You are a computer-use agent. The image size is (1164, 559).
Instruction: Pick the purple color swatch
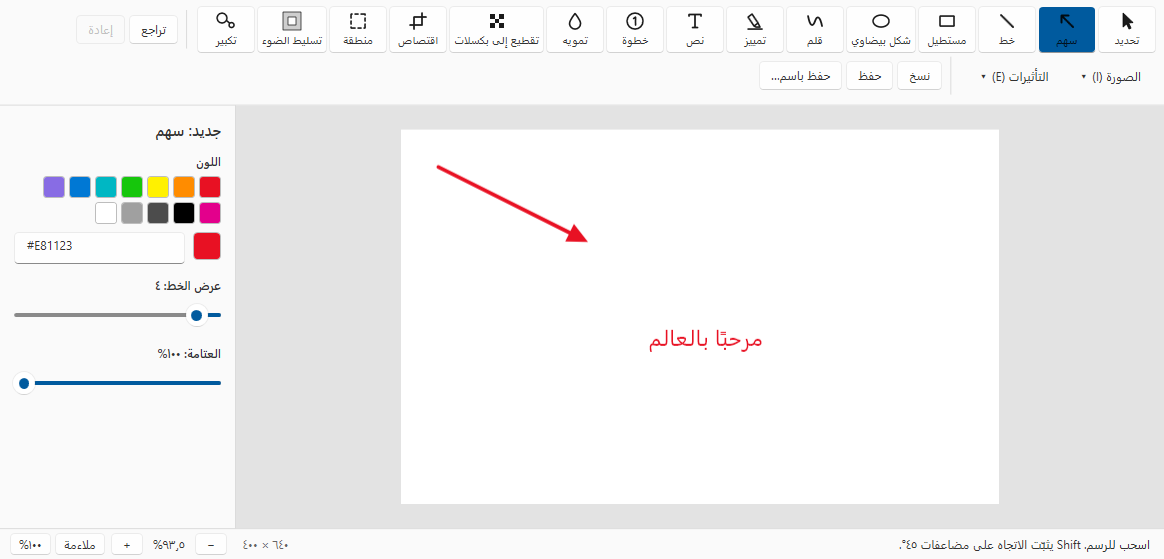coord(54,187)
